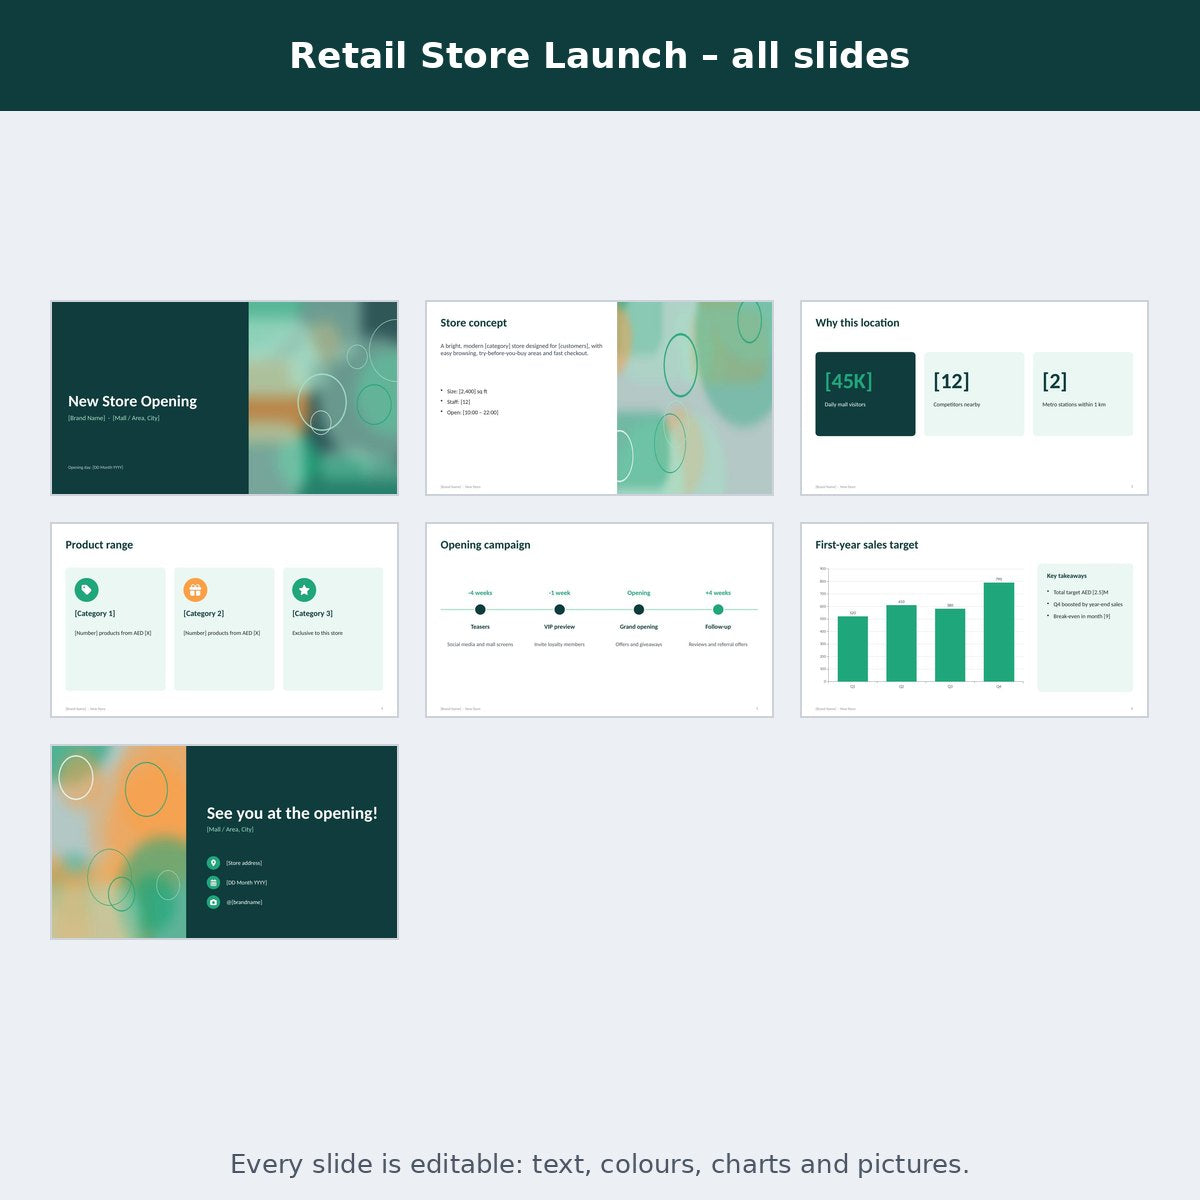Click the green Follow-up timeline dot
1200x1200 pixels.
(x=718, y=610)
